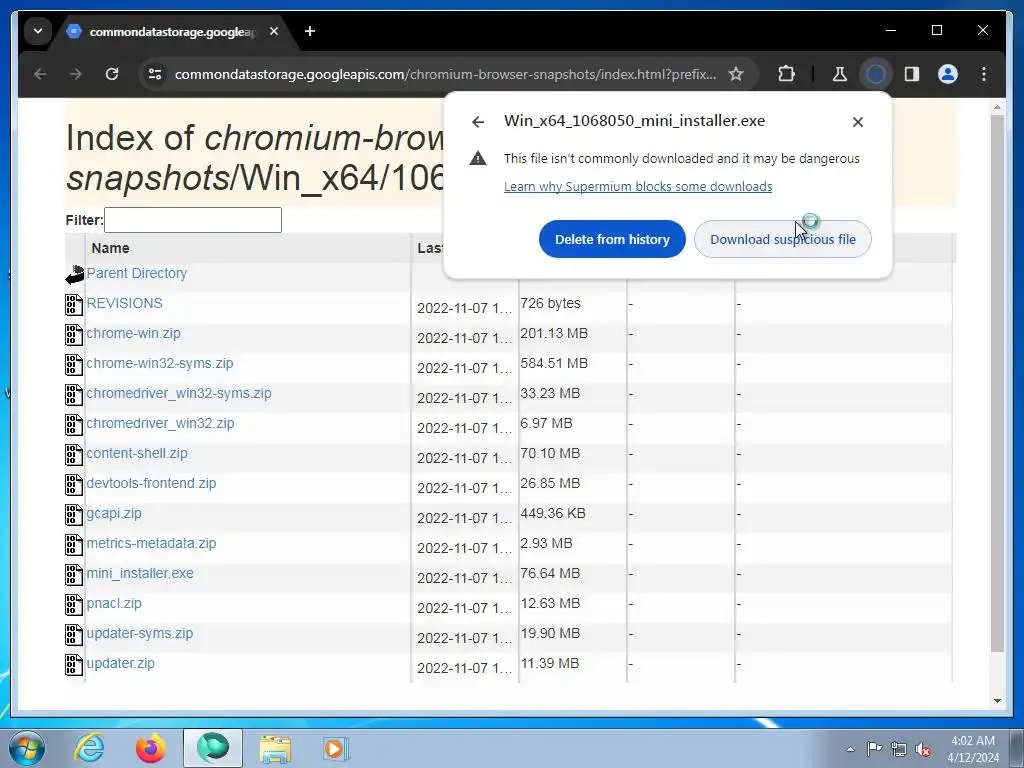Open a new tab with plus button

tap(310, 31)
